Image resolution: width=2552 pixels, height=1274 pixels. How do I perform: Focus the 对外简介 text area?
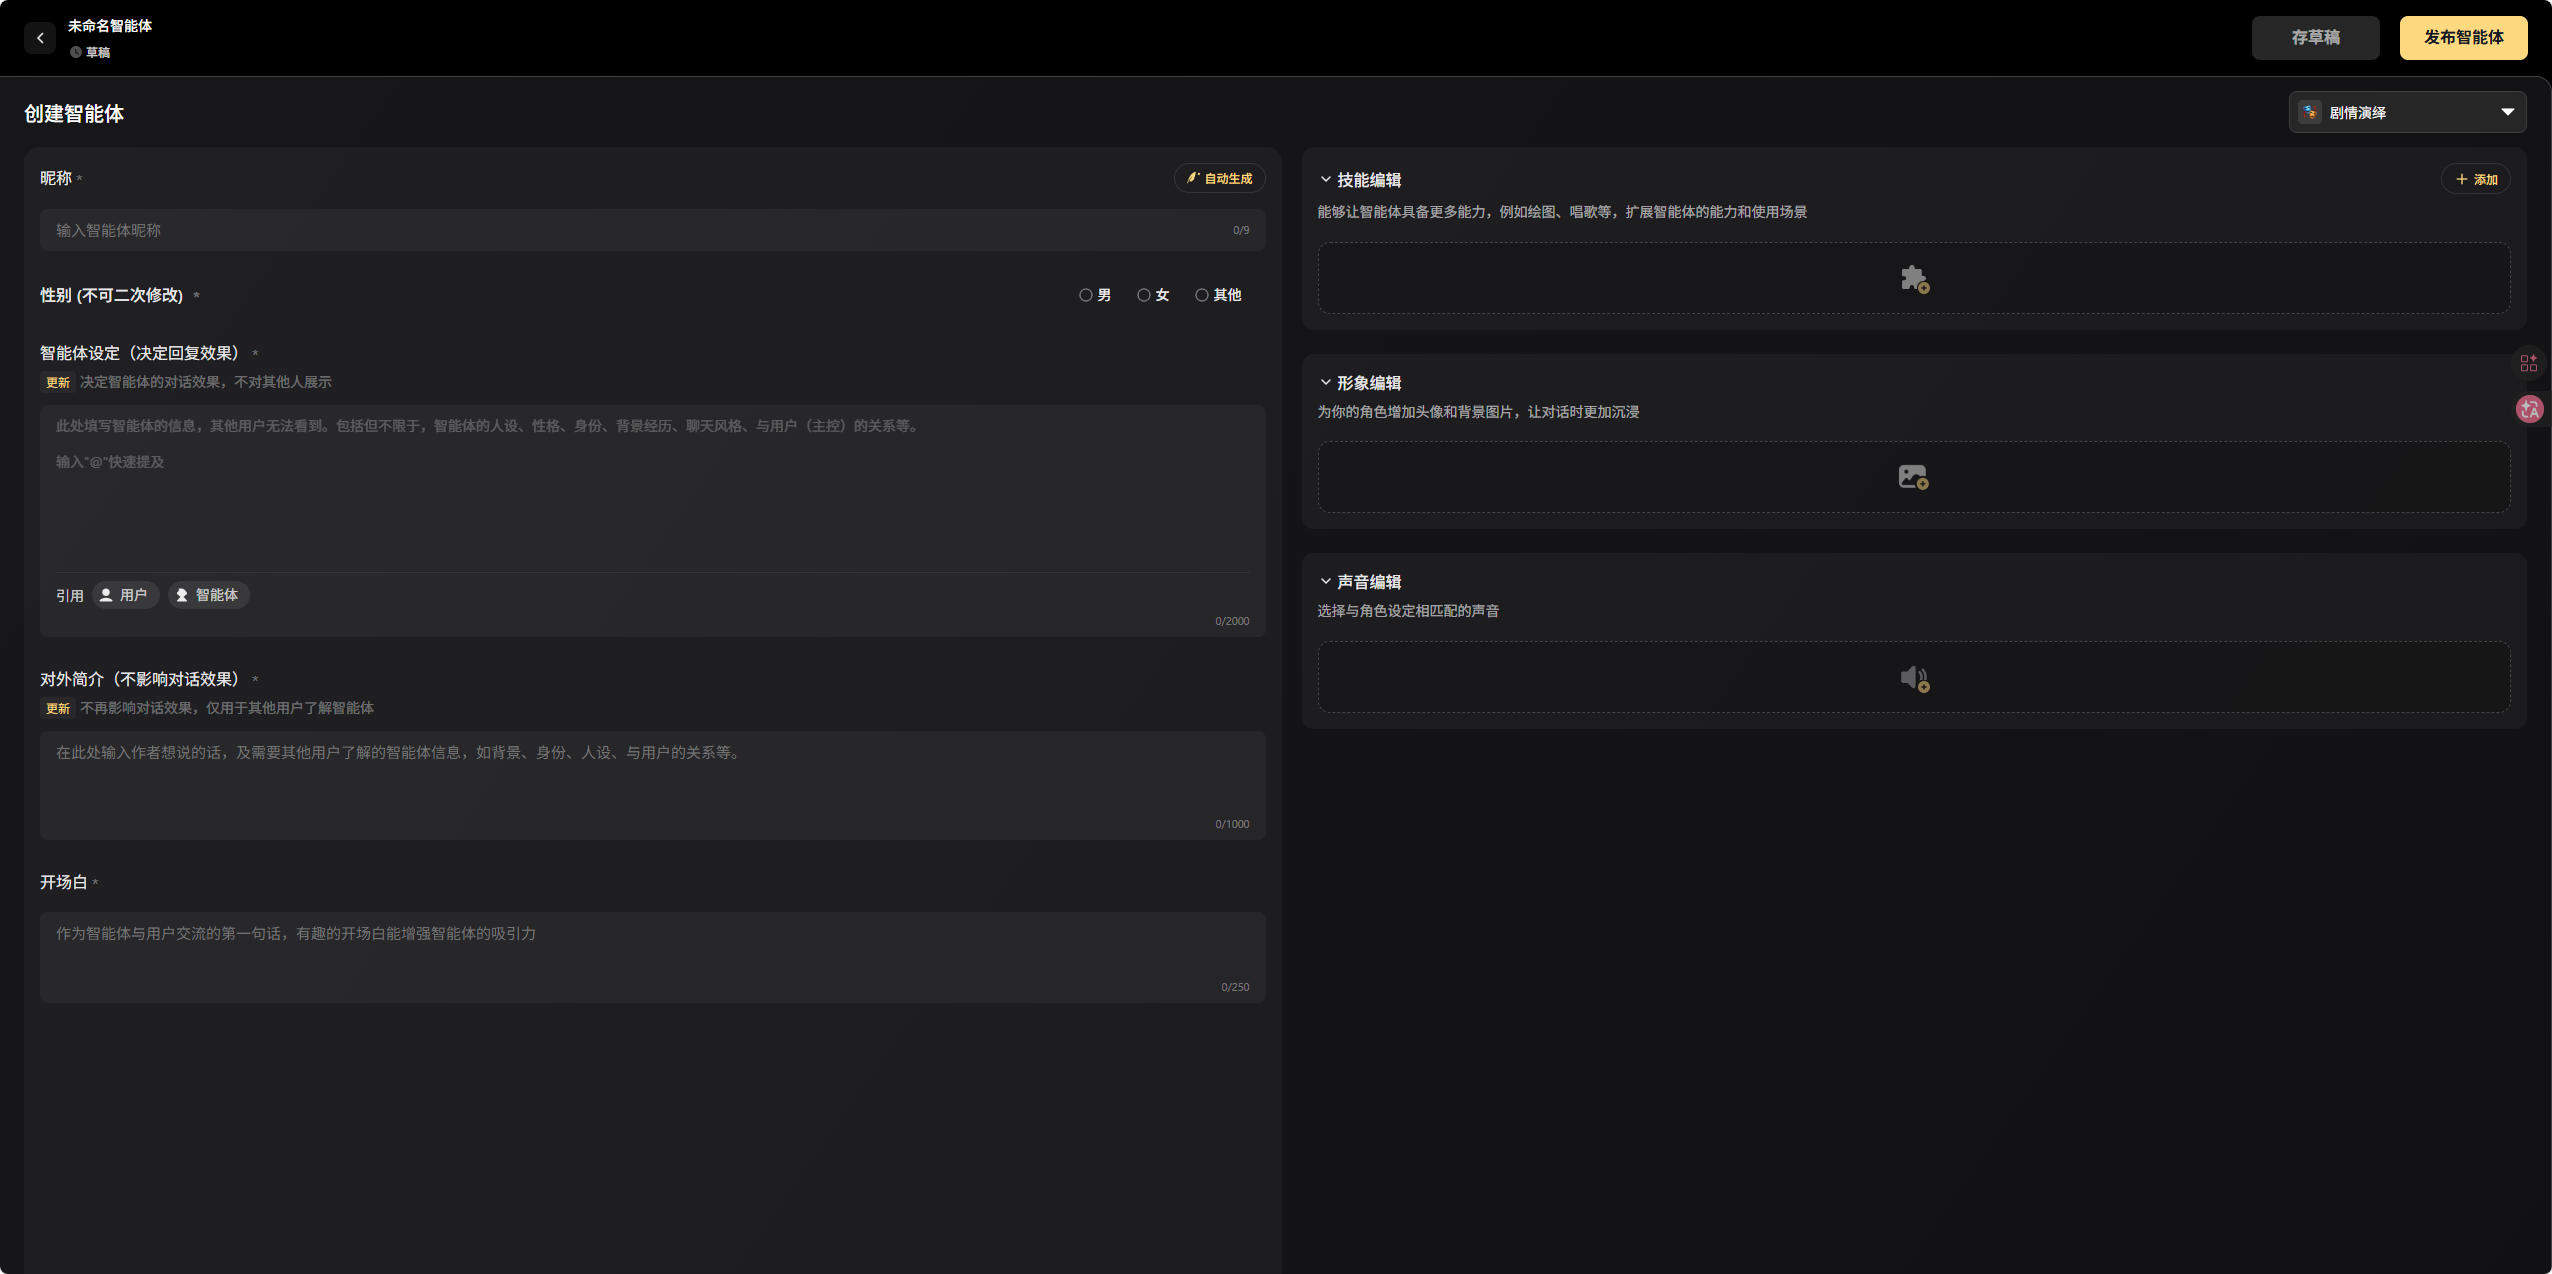click(652, 785)
